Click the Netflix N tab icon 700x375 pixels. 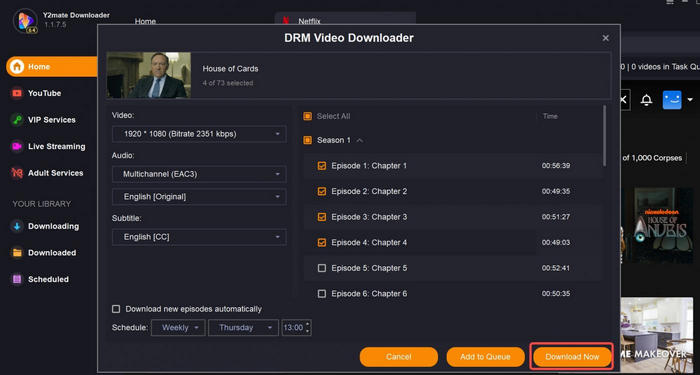click(x=286, y=21)
